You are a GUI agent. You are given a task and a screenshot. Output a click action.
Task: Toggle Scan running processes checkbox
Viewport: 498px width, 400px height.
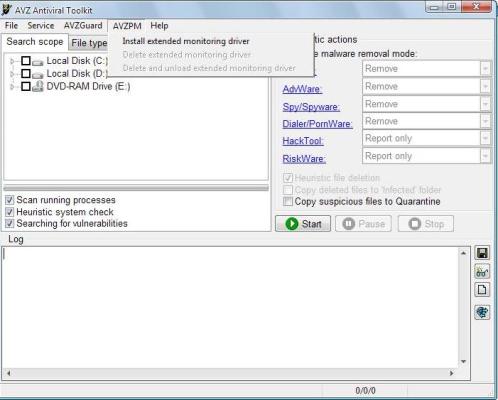(9, 200)
